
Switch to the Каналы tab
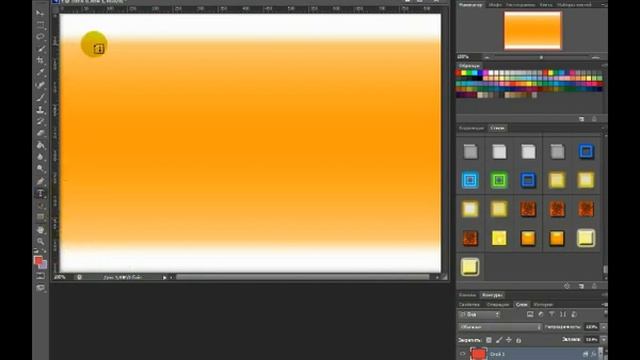click(467, 295)
